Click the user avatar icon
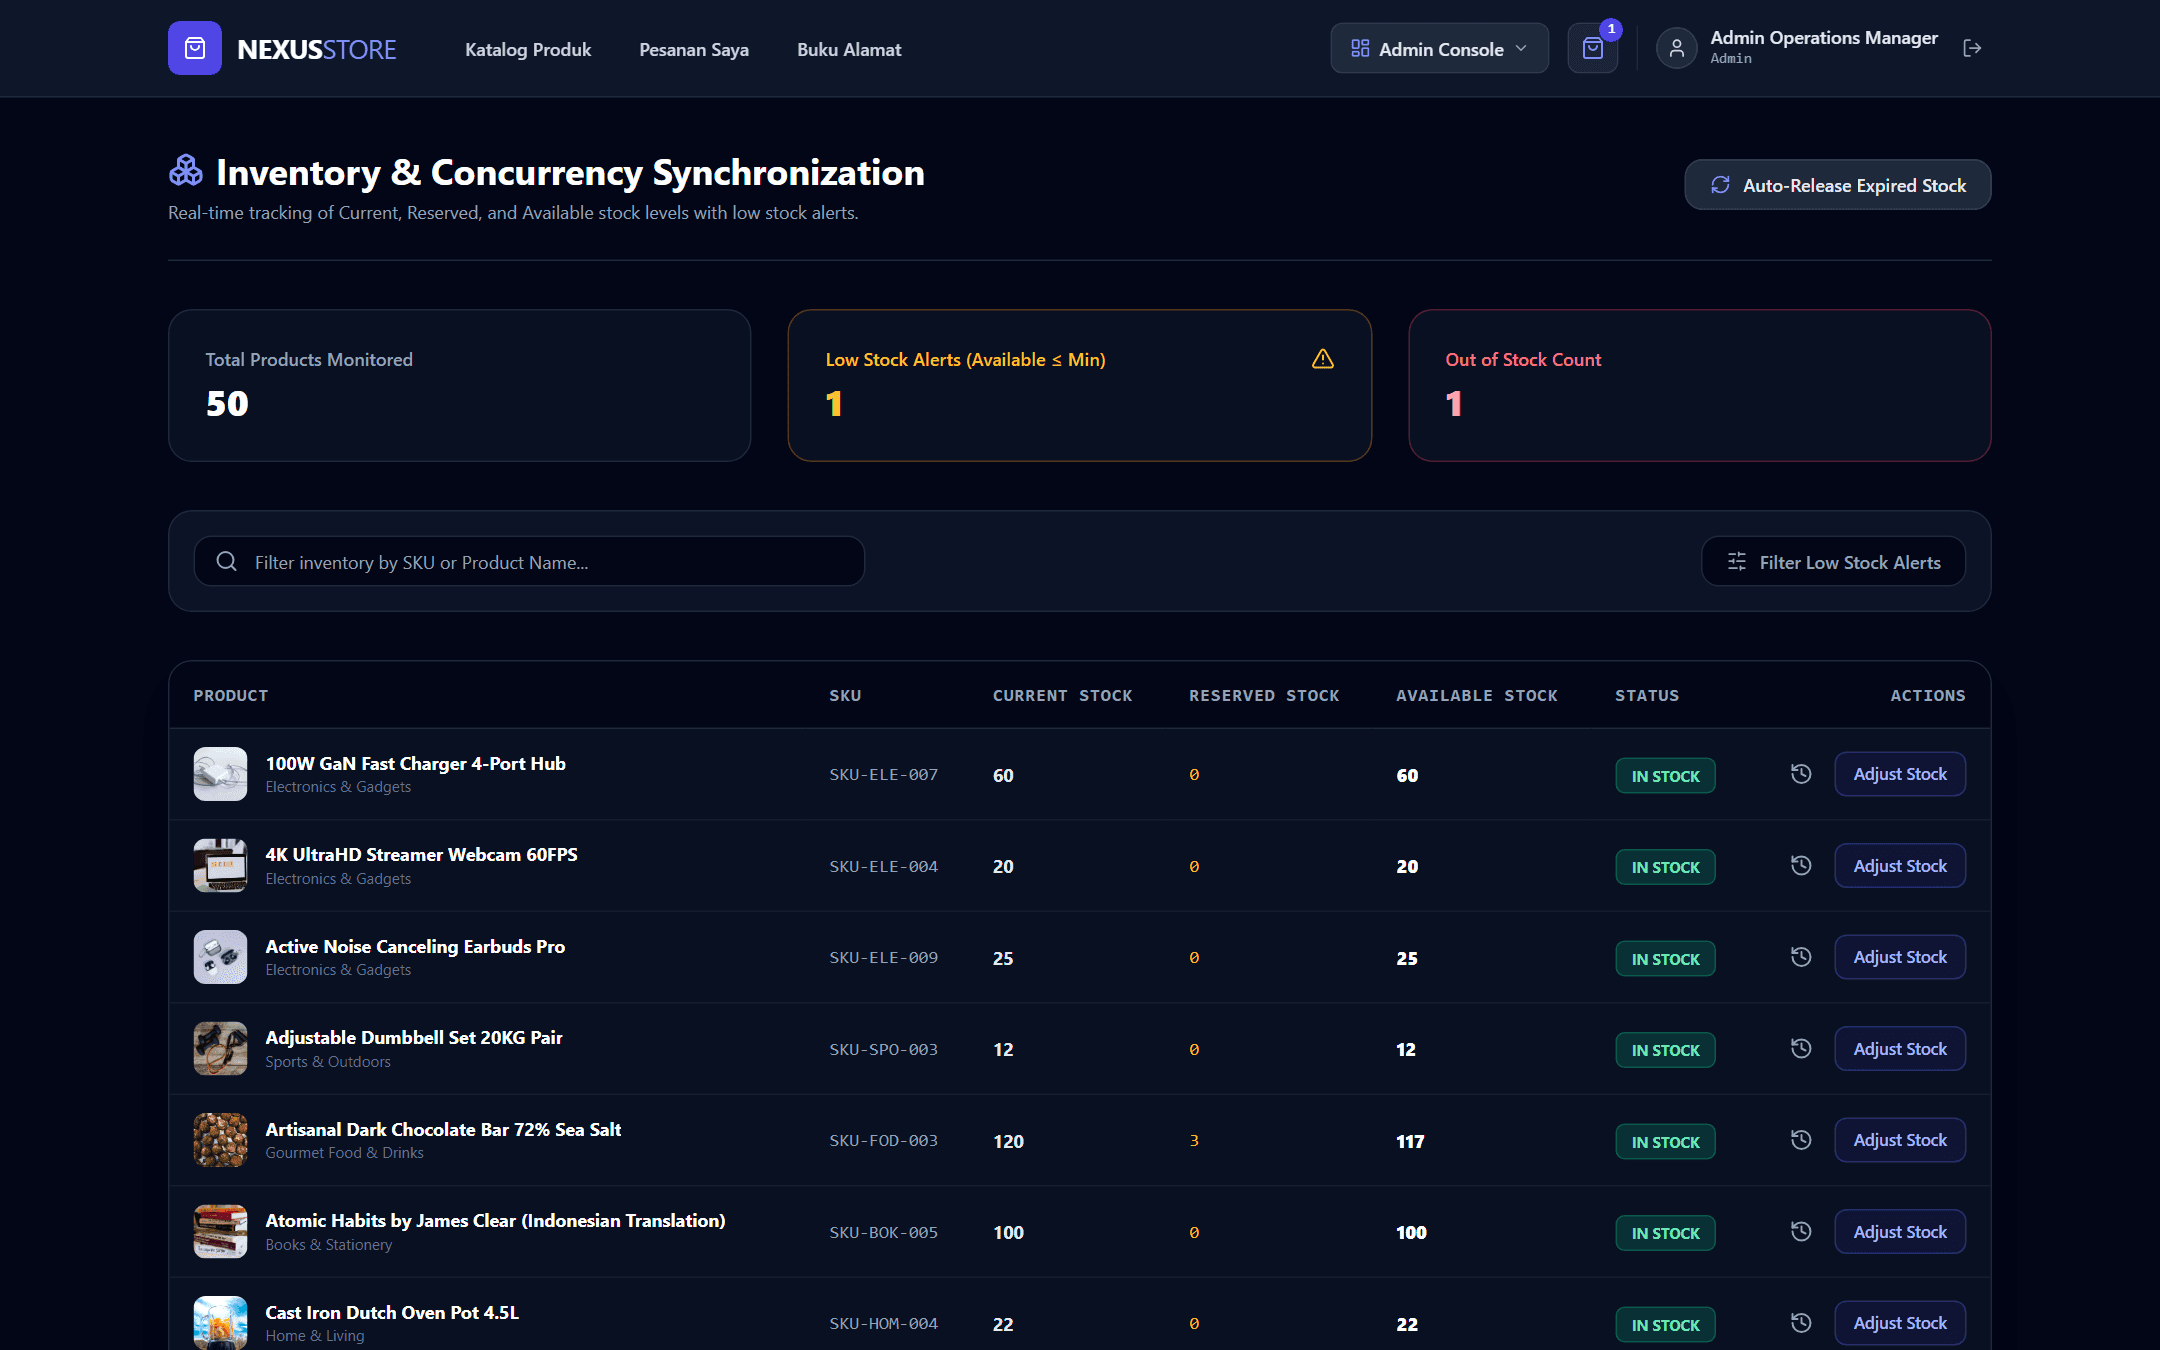This screenshot has height=1350, width=2160. coord(1677,48)
